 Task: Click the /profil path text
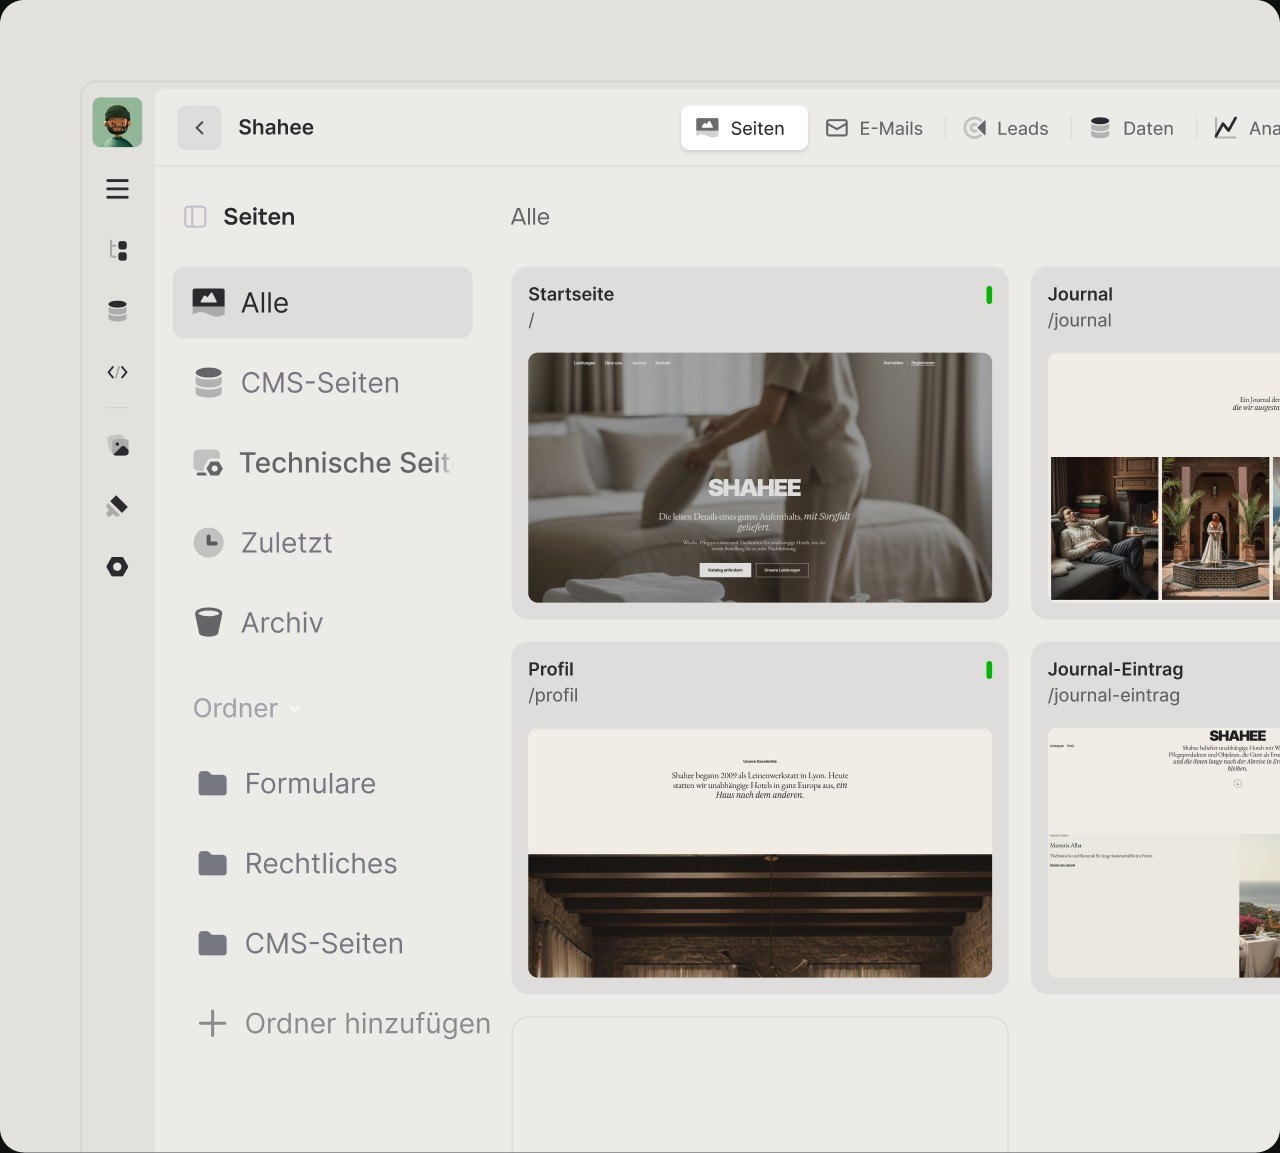point(553,695)
